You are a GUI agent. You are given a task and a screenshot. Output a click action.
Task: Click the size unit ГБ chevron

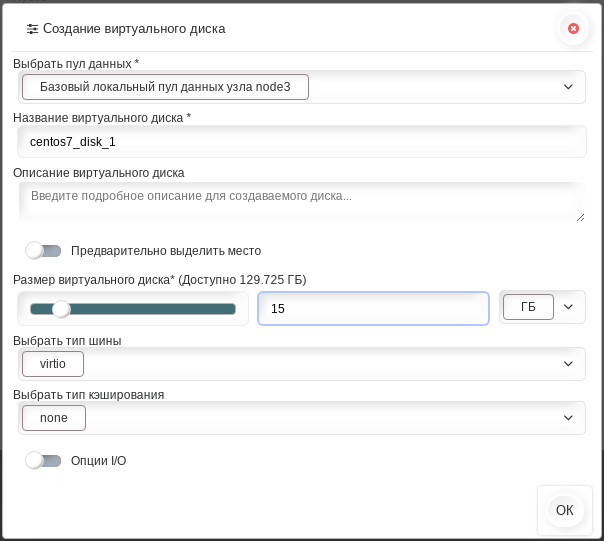pyautogui.click(x=568, y=307)
